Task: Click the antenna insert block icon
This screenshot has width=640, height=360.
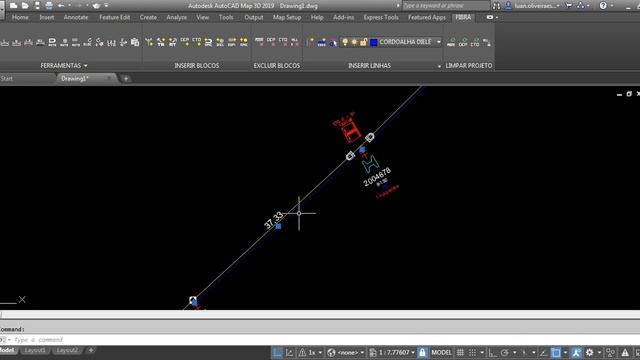Action: click(x=149, y=42)
